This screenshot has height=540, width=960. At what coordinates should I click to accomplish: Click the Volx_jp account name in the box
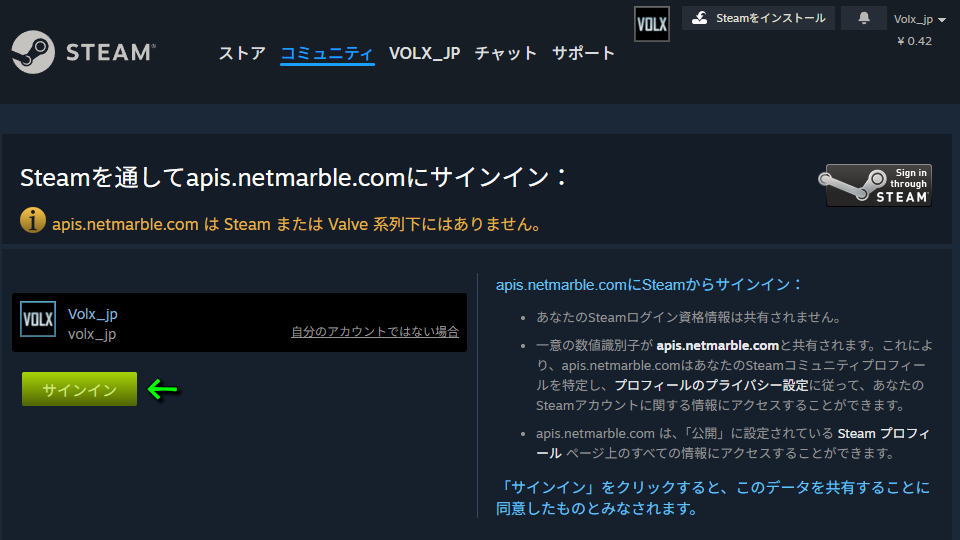click(93, 314)
